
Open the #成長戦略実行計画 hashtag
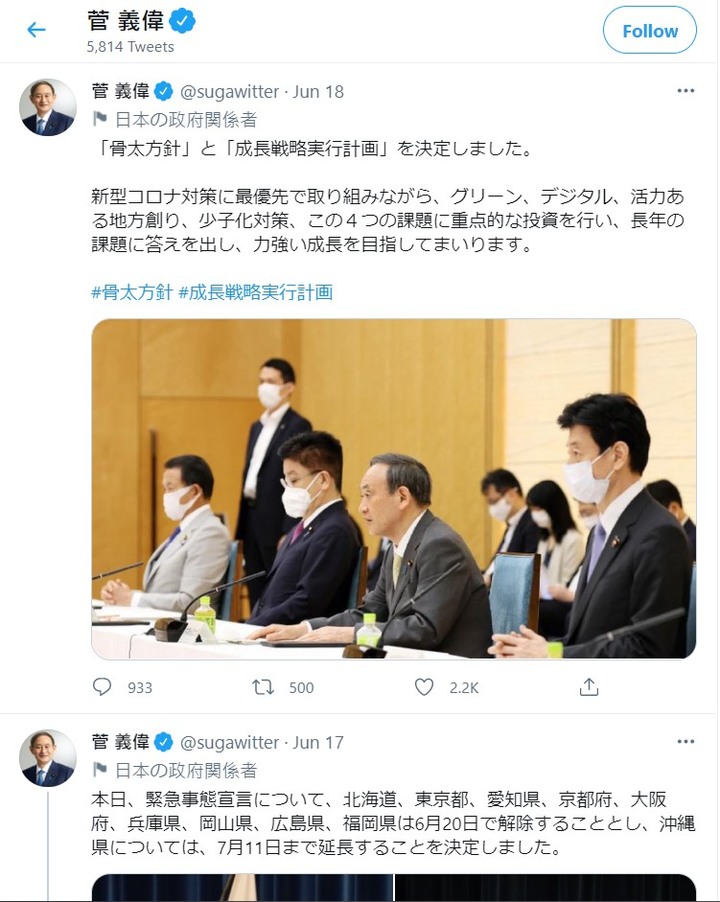255,292
